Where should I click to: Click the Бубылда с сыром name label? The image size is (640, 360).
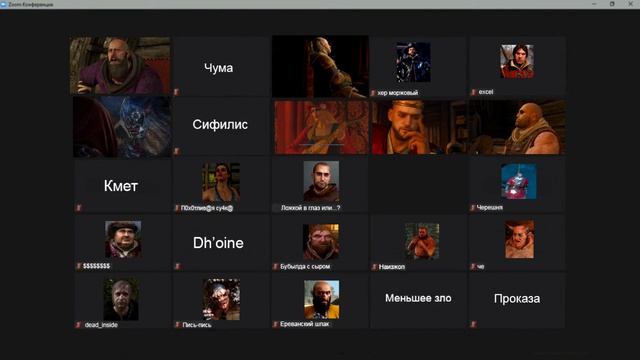click(305, 267)
